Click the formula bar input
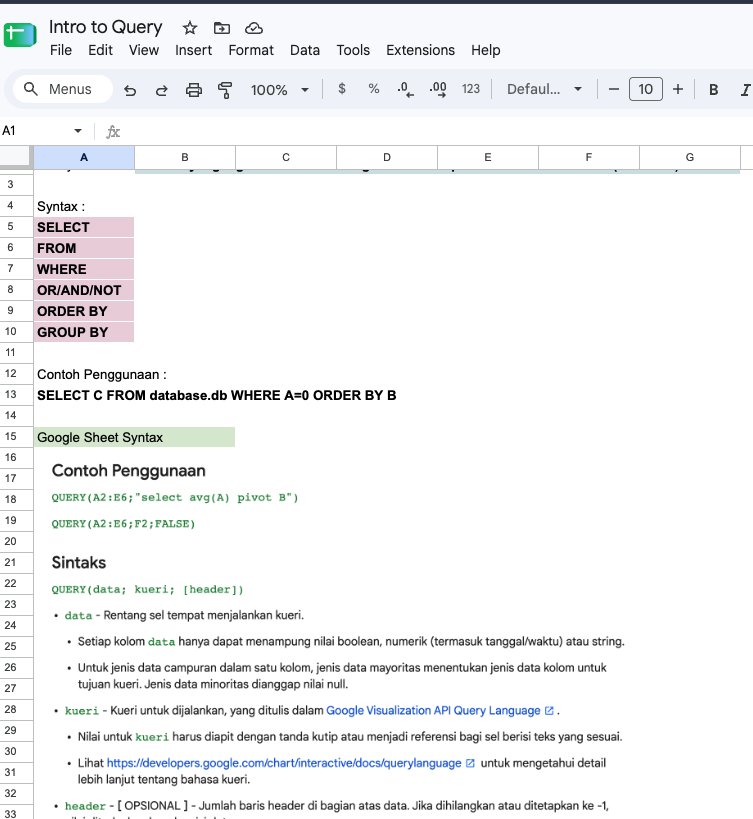The image size is (753, 819). tap(439, 131)
